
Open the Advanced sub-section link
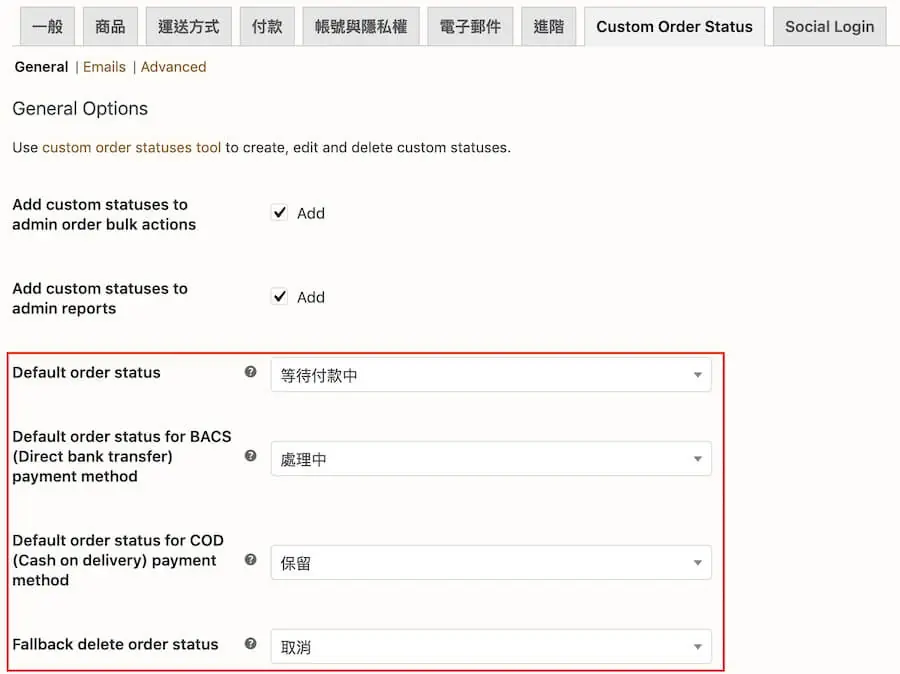coord(173,67)
